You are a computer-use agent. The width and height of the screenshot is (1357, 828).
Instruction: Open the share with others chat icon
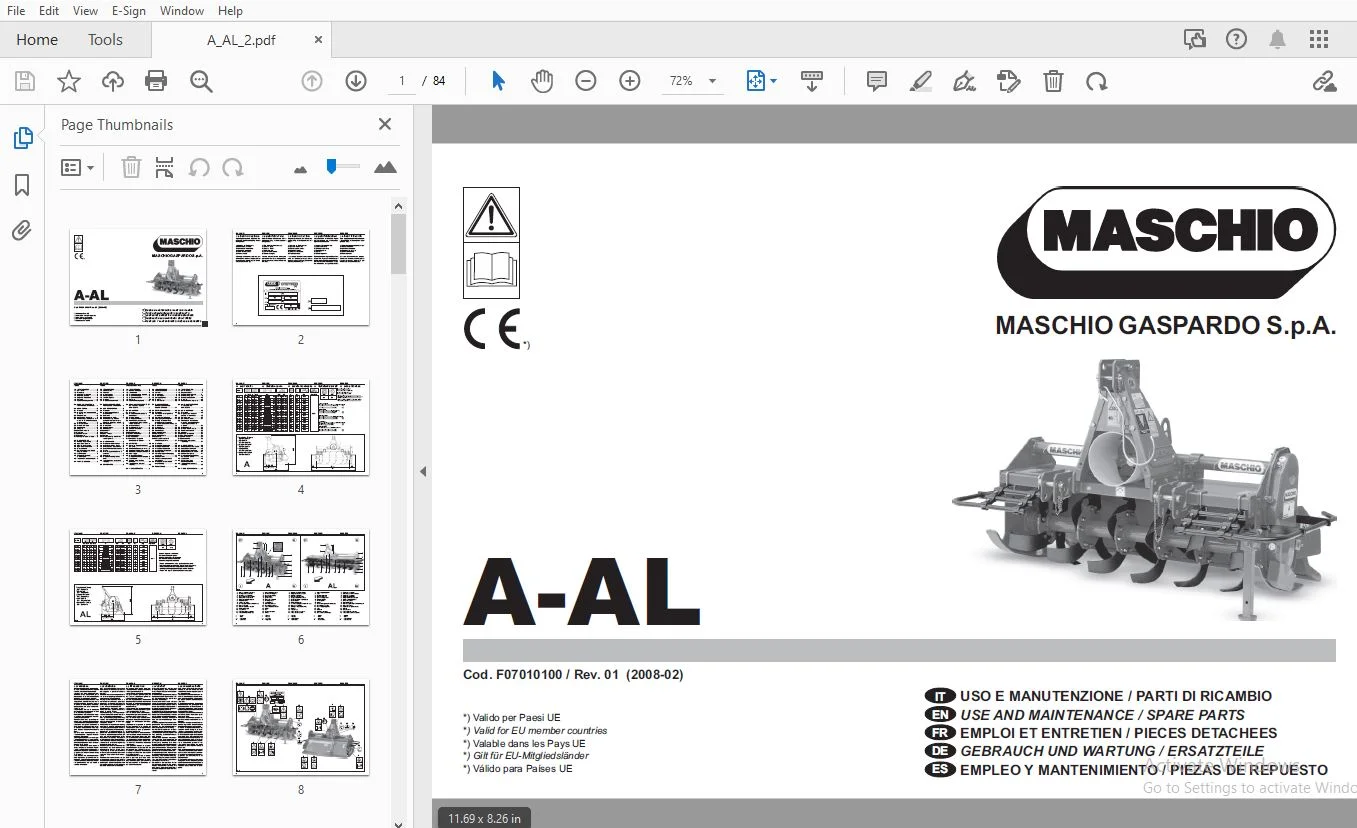(x=1195, y=40)
